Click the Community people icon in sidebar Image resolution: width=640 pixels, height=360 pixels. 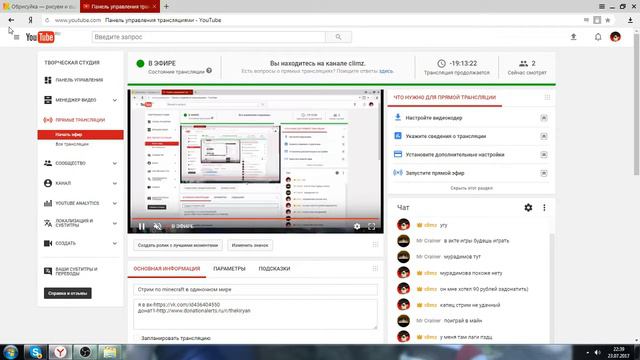point(48,163)
